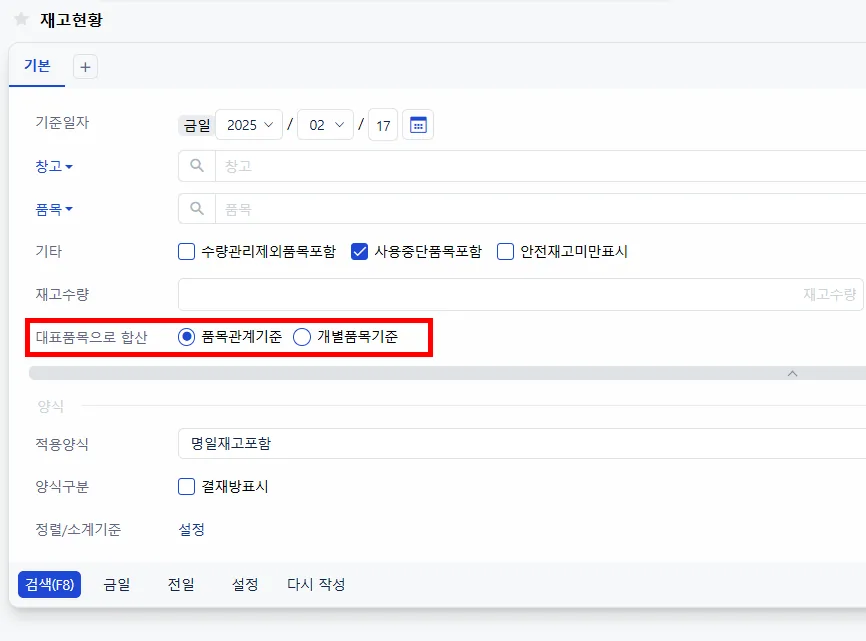Toggle the 결재방표시 checkbox
The width and height of the screenshot is (866, 641).
pos(187,486)
